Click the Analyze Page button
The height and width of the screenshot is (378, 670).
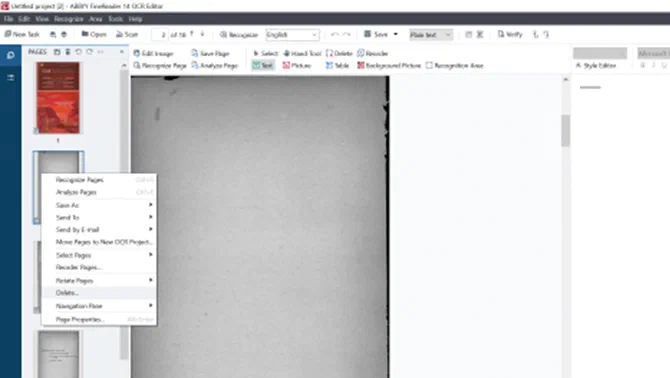(215, 65)
